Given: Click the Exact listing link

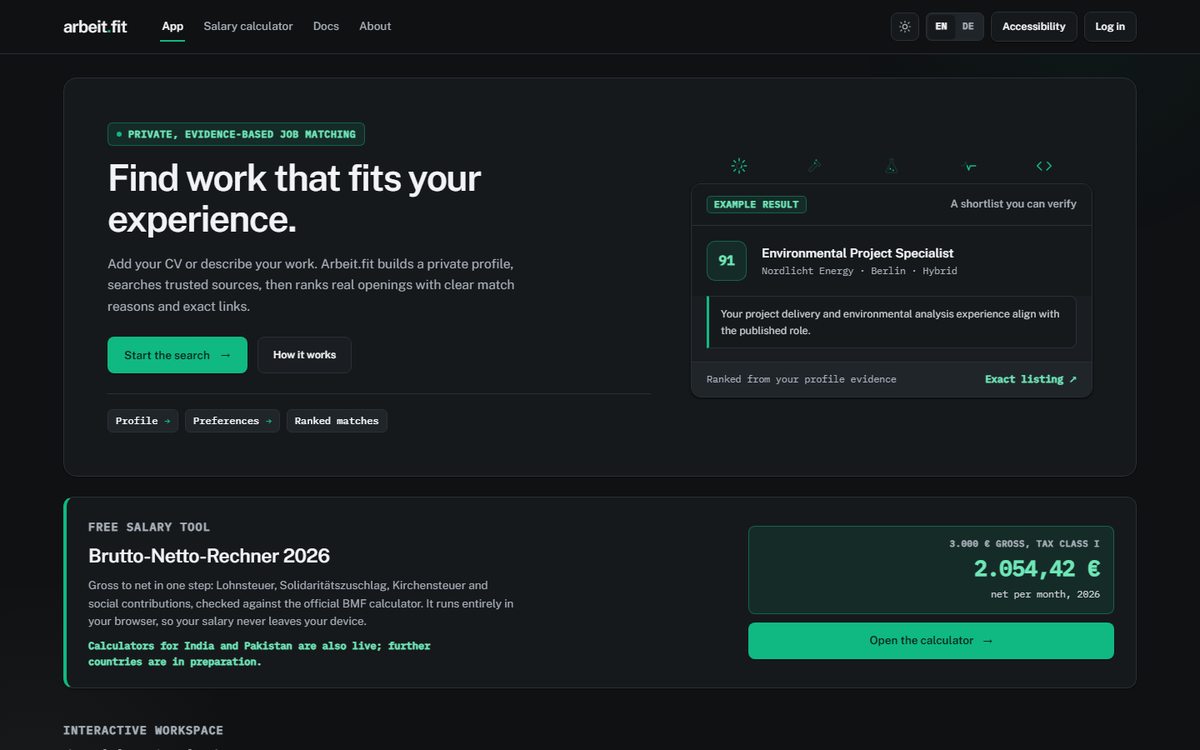Looking at the screenshot, I should tap(1031, 379).
